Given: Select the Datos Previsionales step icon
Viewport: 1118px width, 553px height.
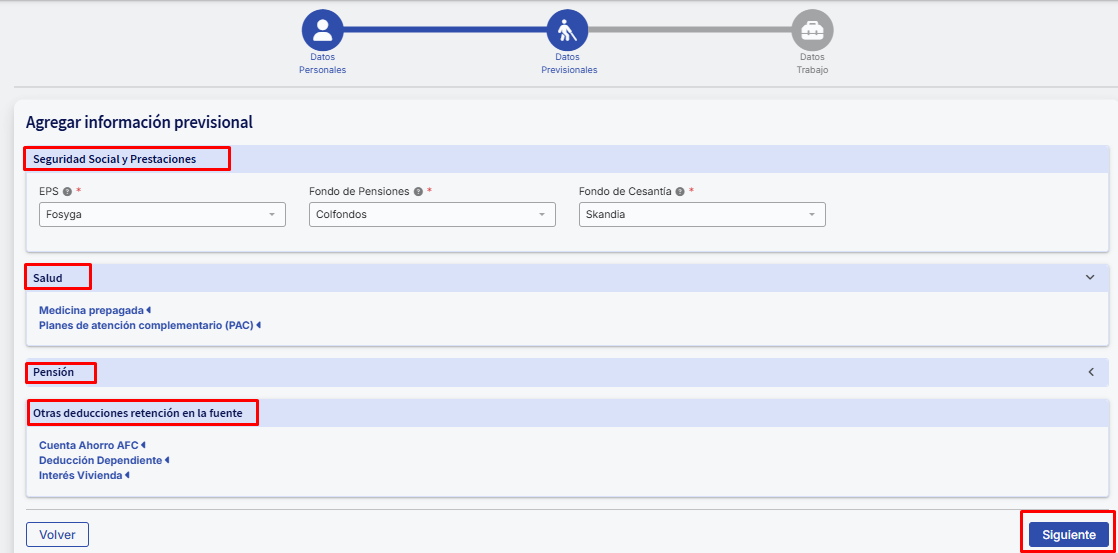Looking at the screenshot, I should coord(568,30).
